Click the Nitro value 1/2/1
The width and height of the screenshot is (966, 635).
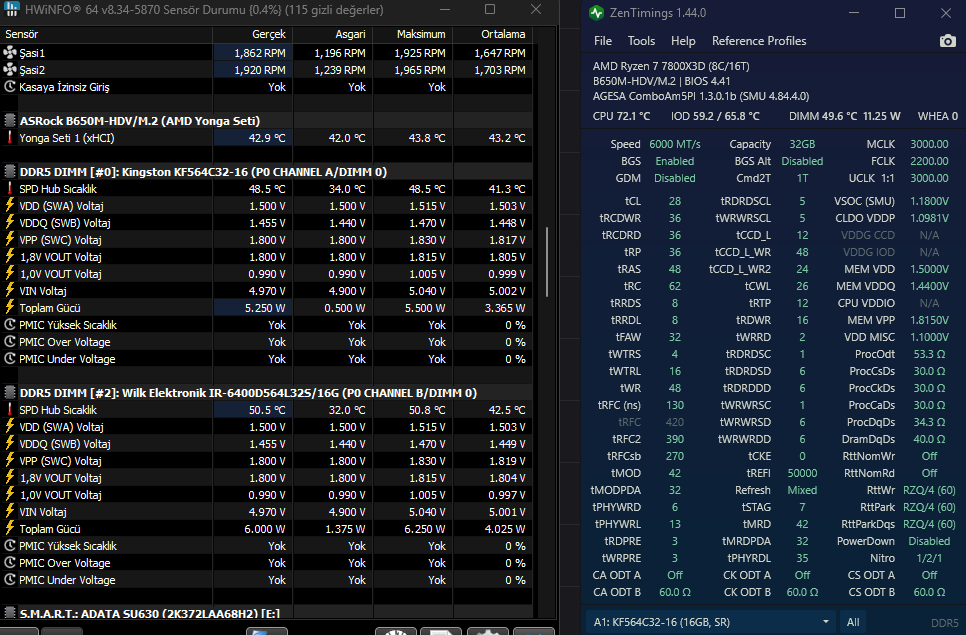pyautogui.click(x=929, y=558)
